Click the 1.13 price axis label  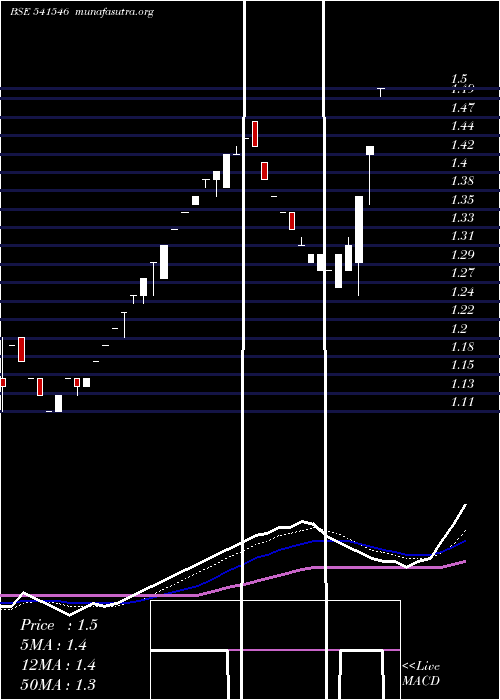click(x=463, y=383)
